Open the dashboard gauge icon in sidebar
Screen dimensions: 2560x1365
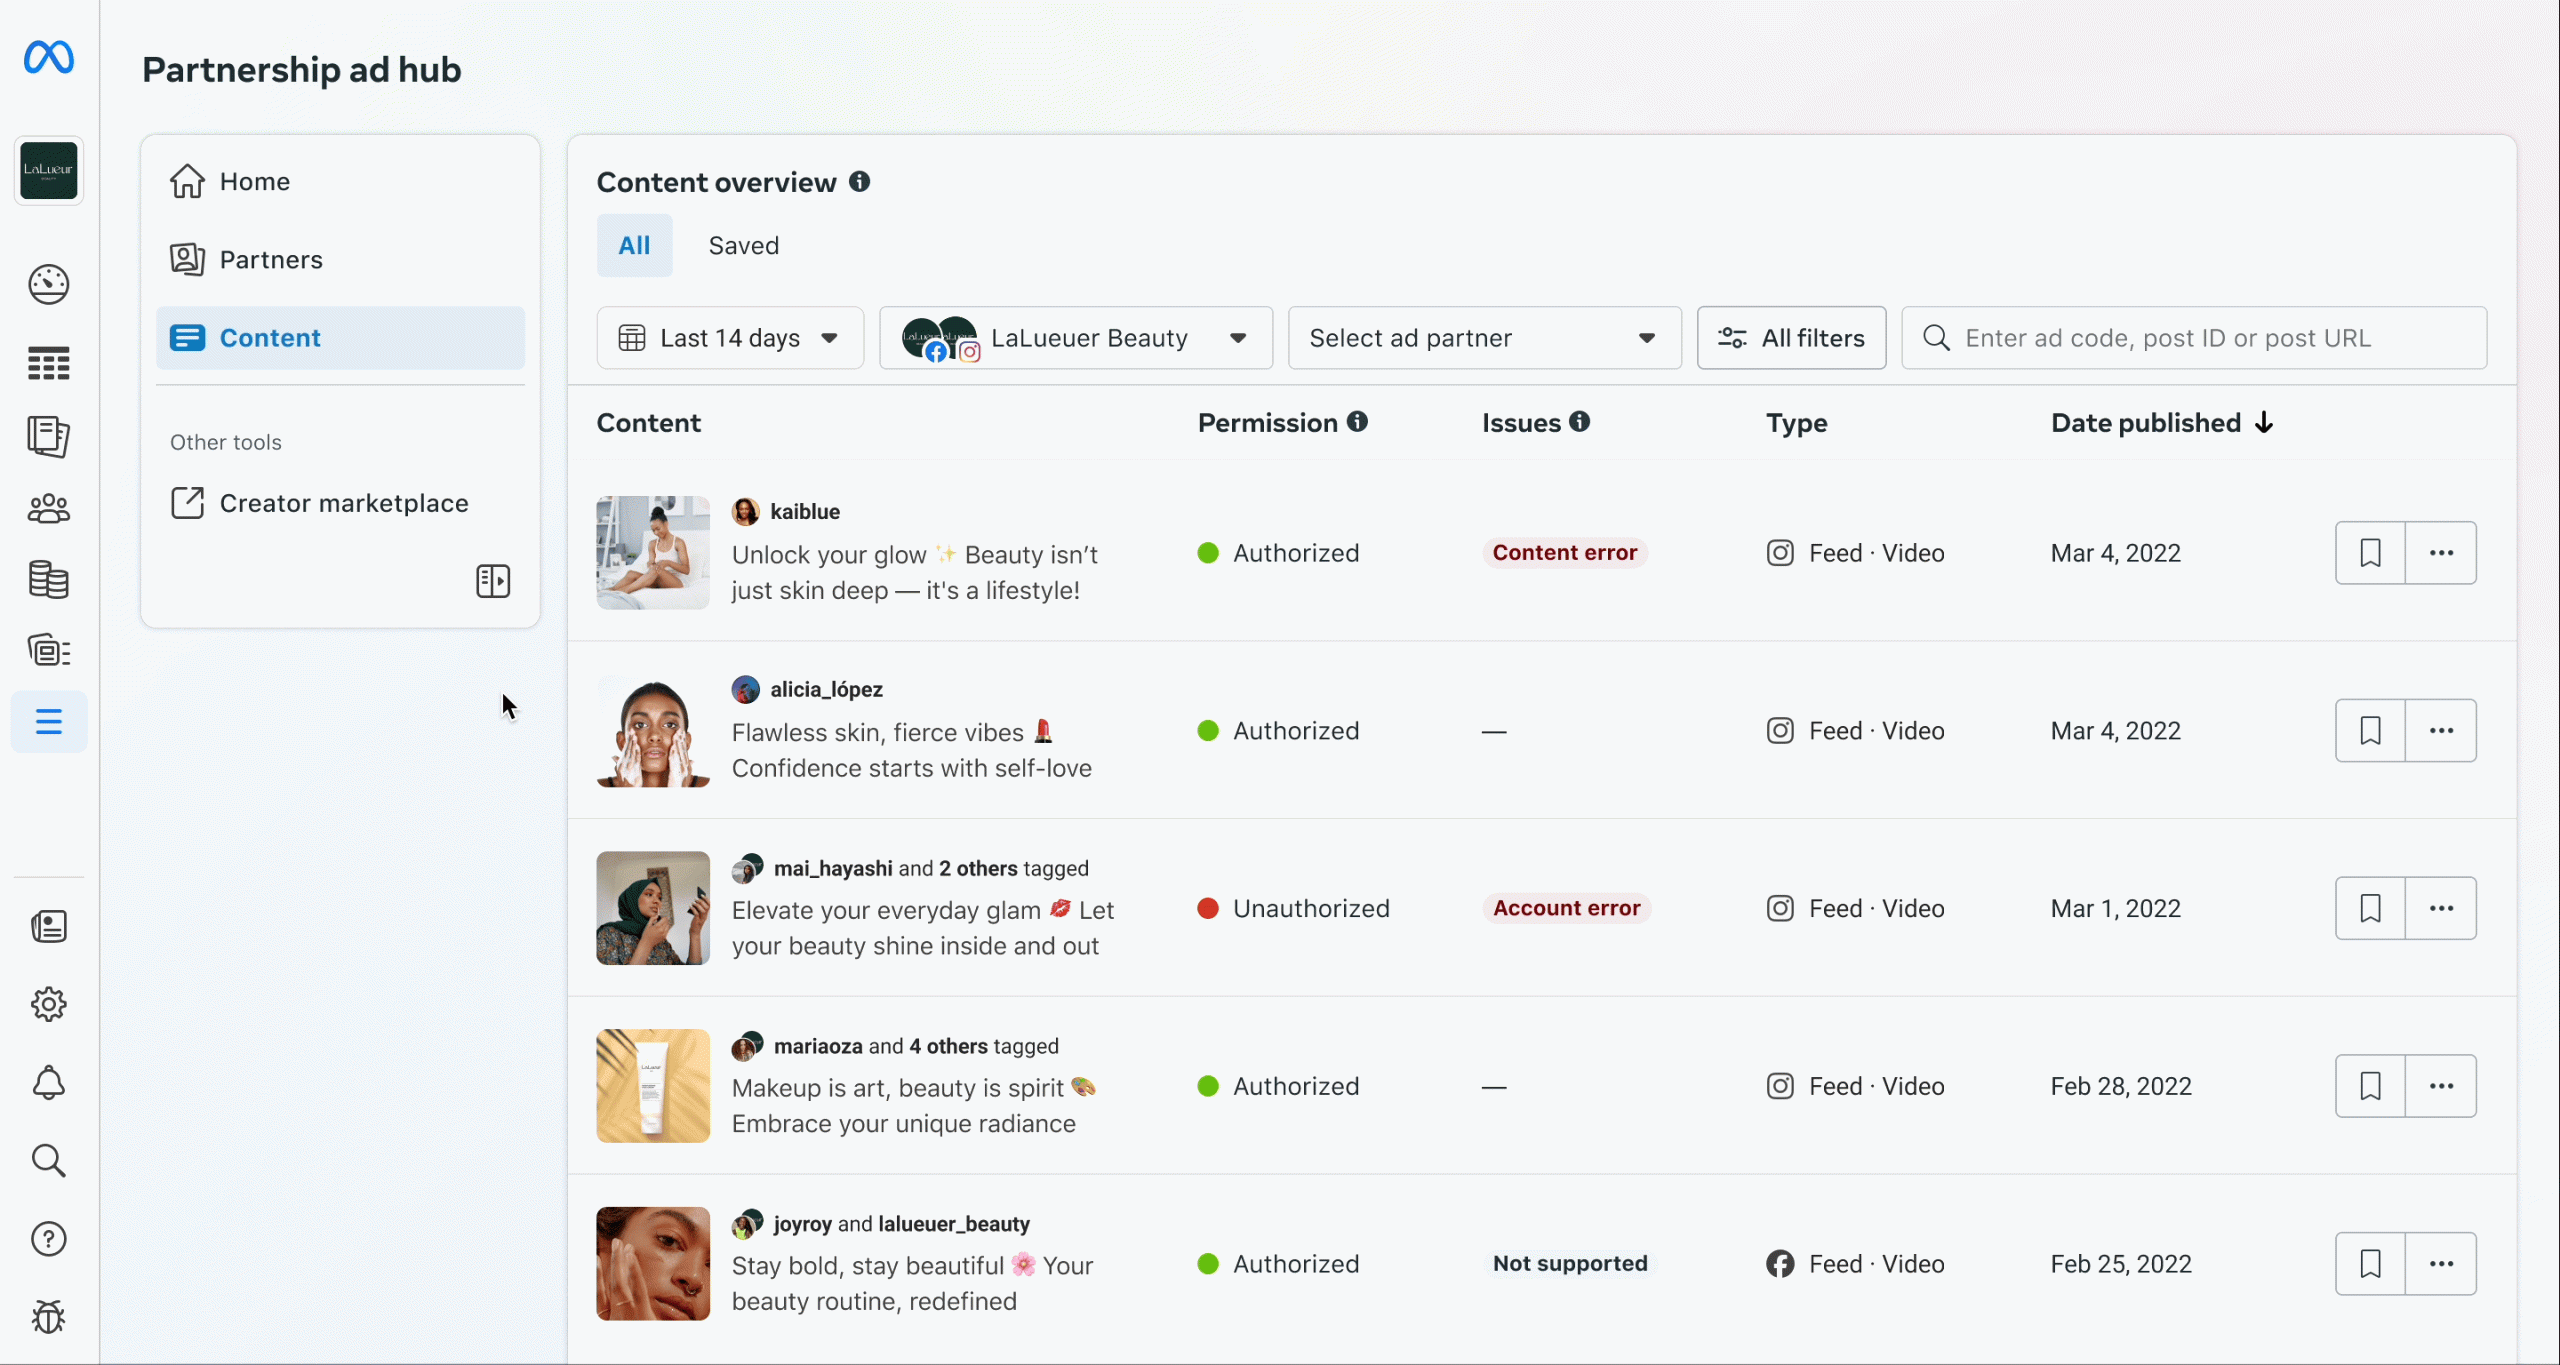tap(48, 285)
